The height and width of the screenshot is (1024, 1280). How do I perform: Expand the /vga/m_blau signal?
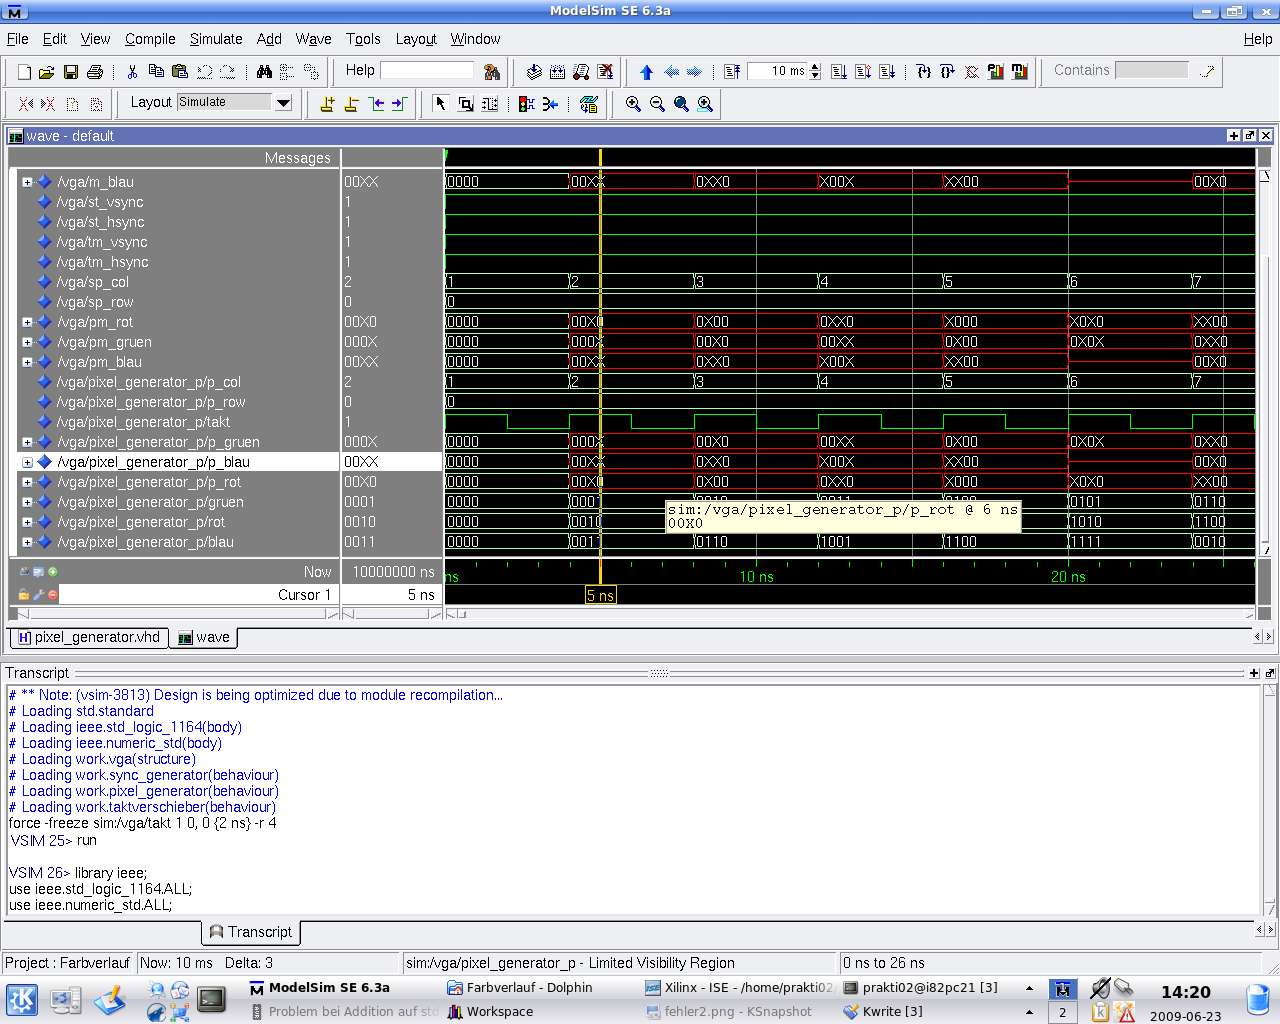coord(27,182)
